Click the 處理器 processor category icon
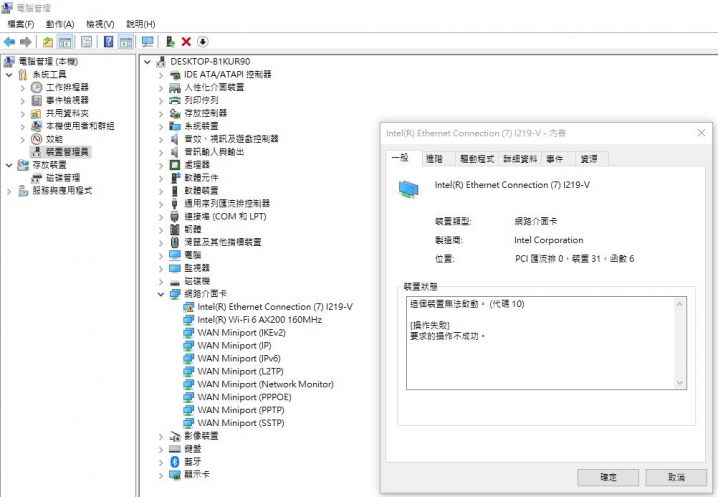This screenshot has width=720, height=497. point(175,164)
